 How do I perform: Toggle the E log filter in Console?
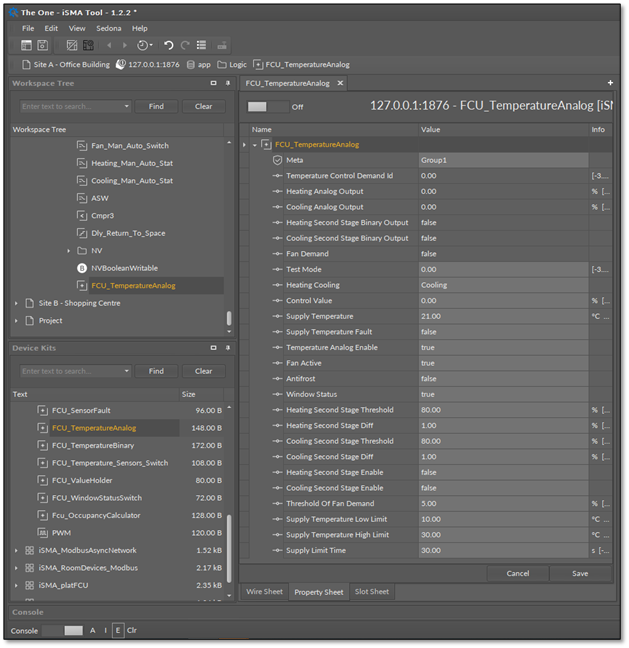click(118, 631)
